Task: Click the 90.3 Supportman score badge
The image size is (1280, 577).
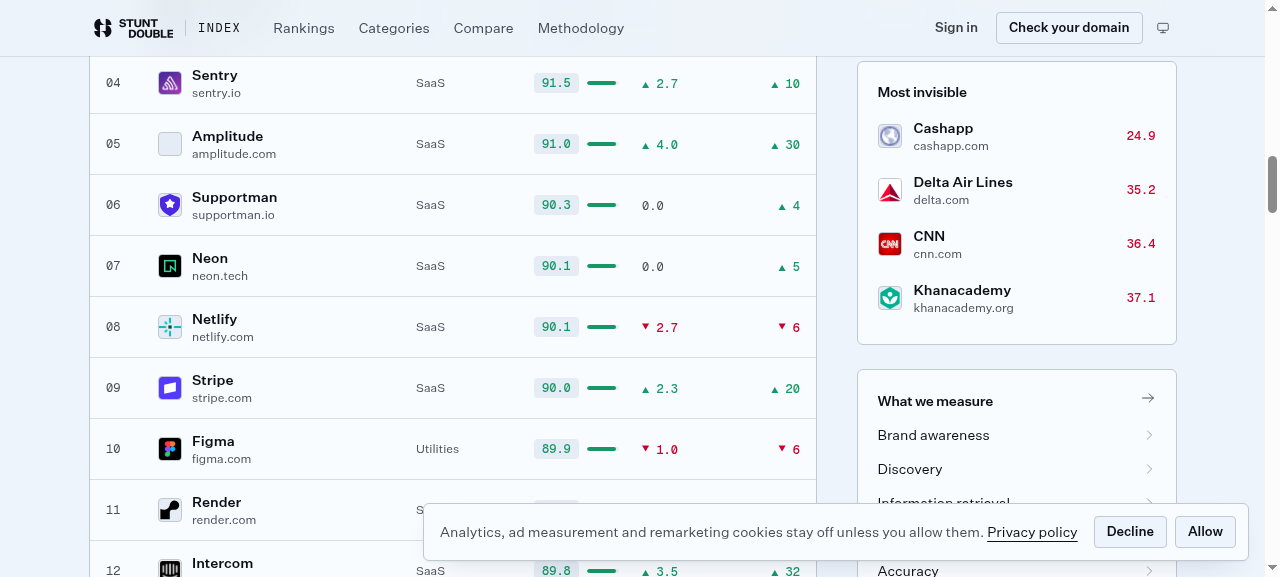Action: coord(556,205)
